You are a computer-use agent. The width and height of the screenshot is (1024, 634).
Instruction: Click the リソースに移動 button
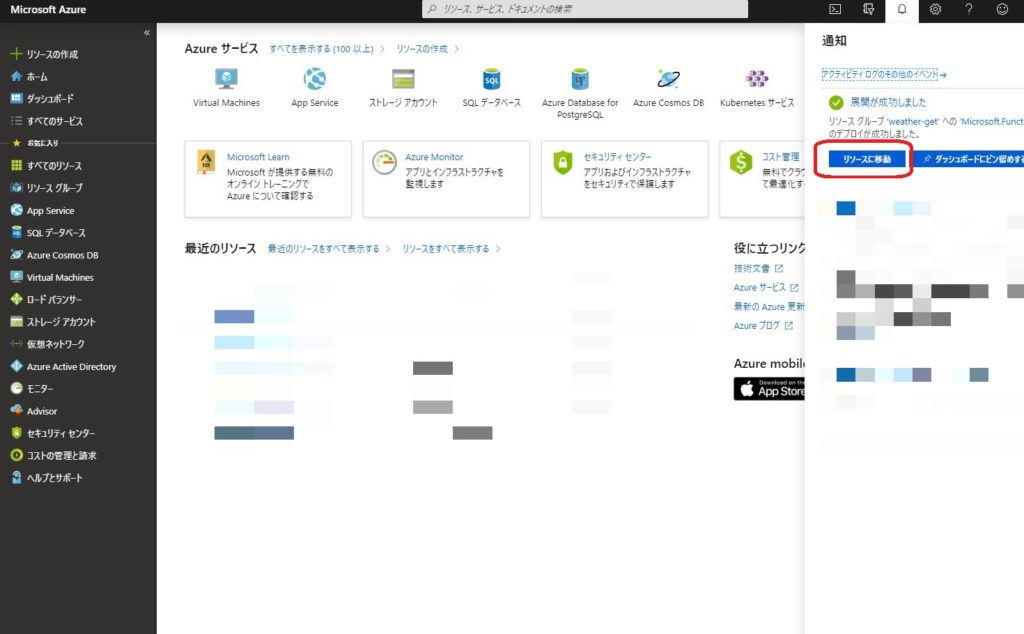point(867,159)
